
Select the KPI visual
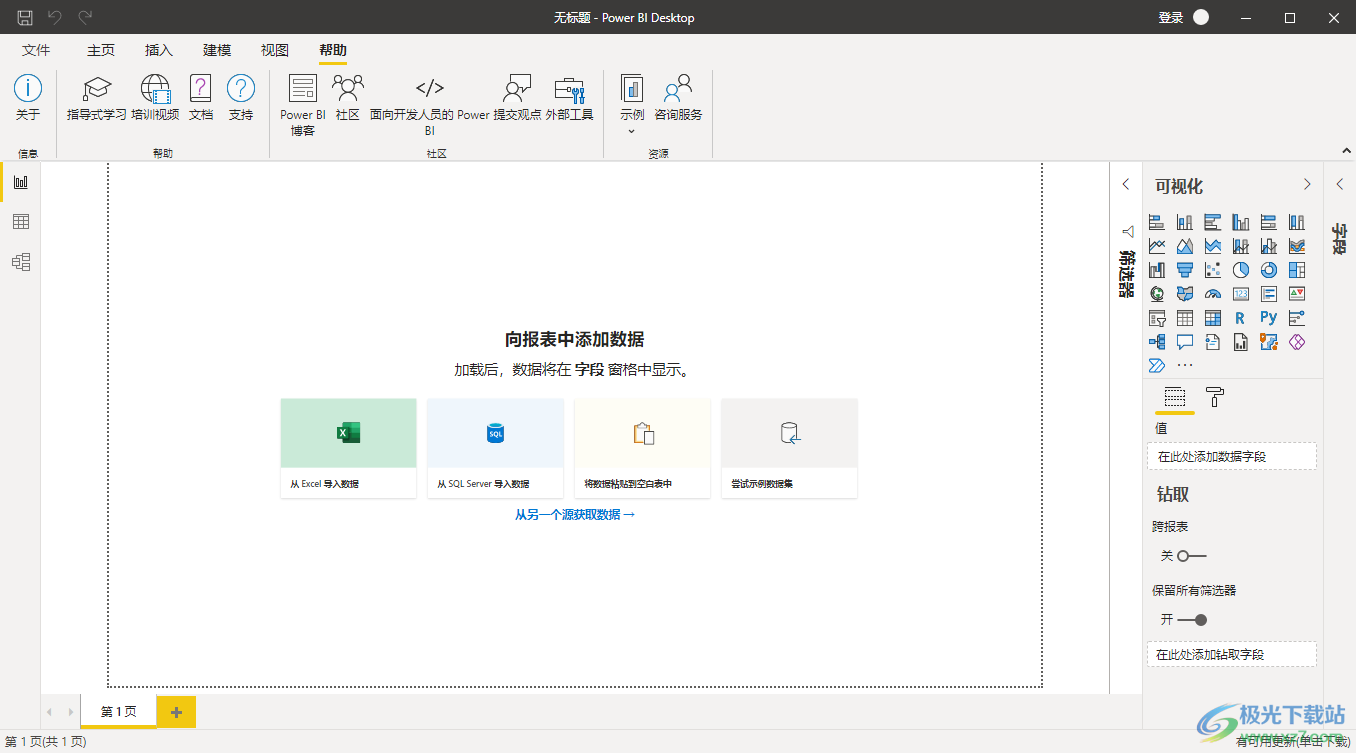pos(1297,294)
